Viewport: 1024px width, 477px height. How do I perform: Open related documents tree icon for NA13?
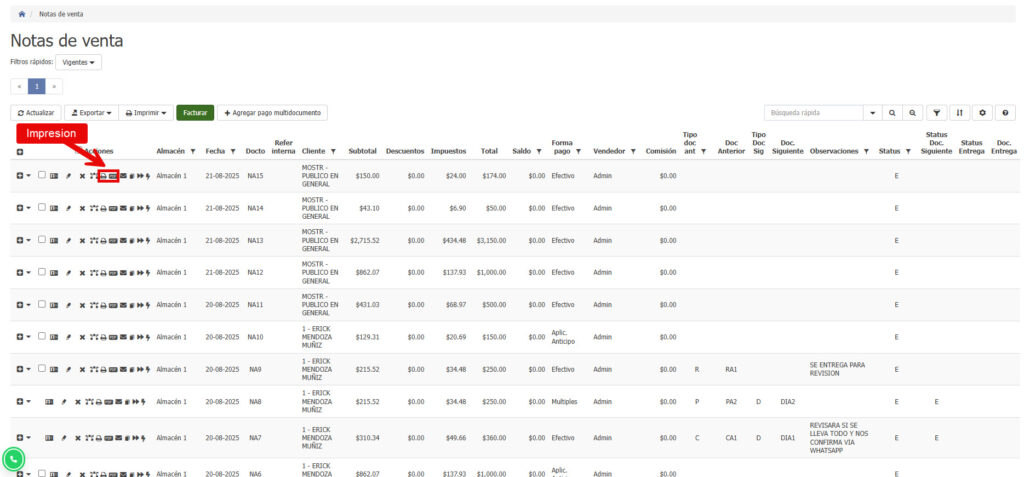tap(94, 240)
